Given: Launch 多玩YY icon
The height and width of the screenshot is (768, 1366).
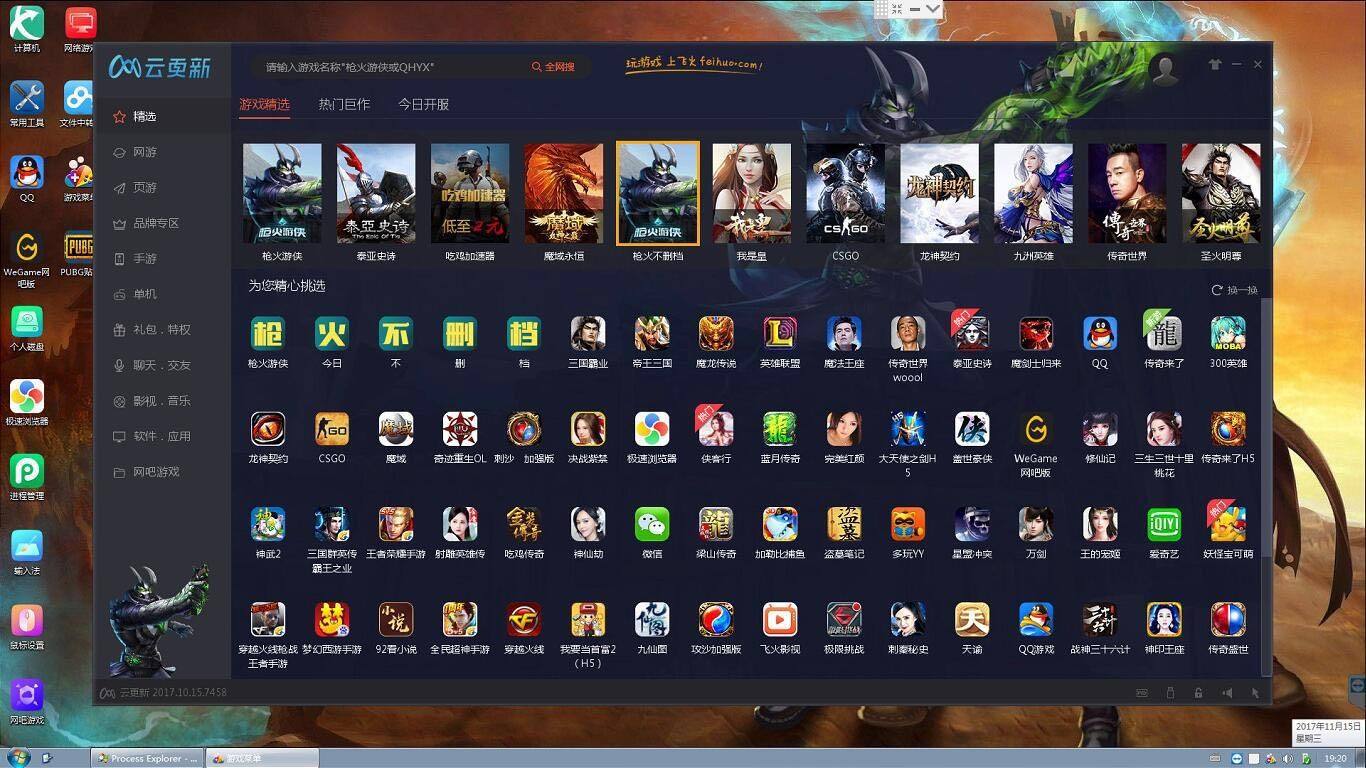Looking at the screenshot, I should [x=908, y=523].
